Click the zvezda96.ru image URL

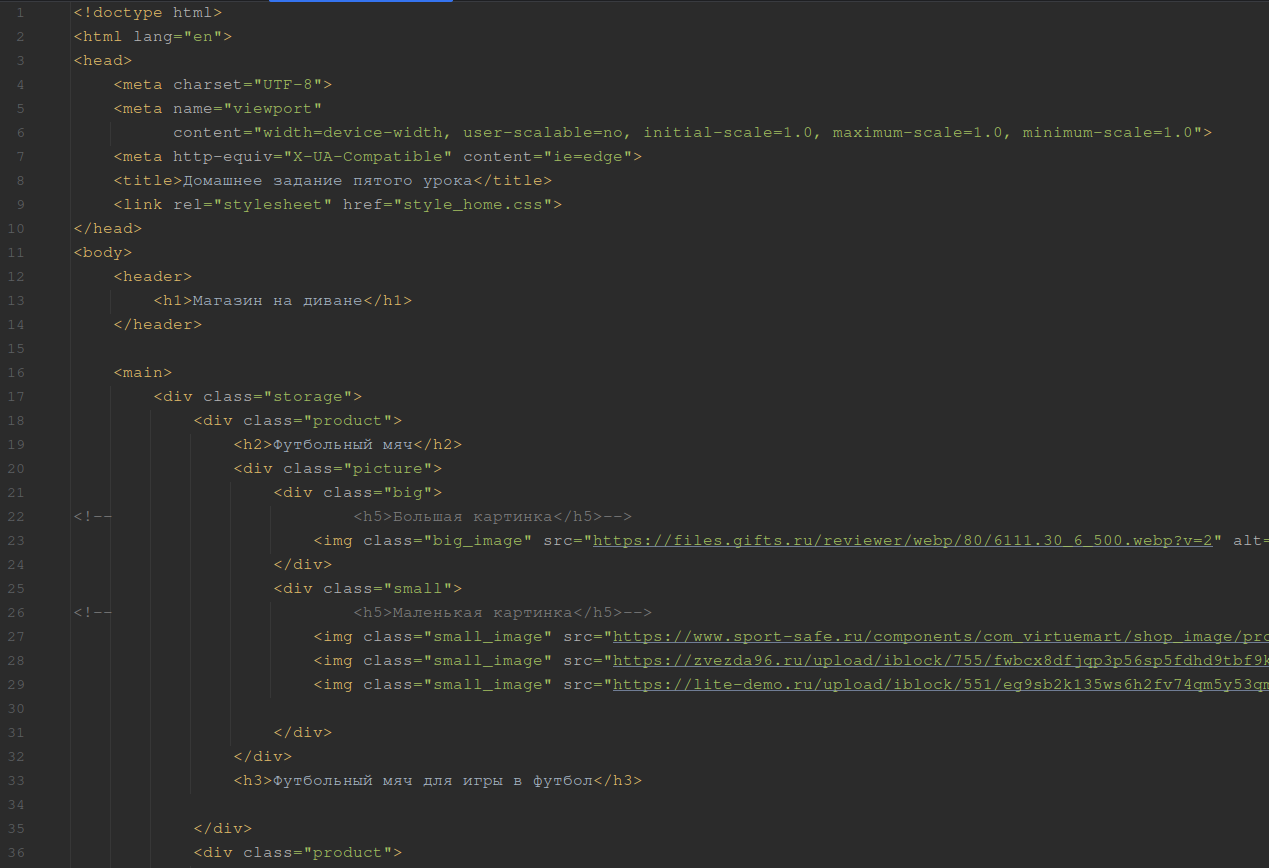(x=940, y=661)
